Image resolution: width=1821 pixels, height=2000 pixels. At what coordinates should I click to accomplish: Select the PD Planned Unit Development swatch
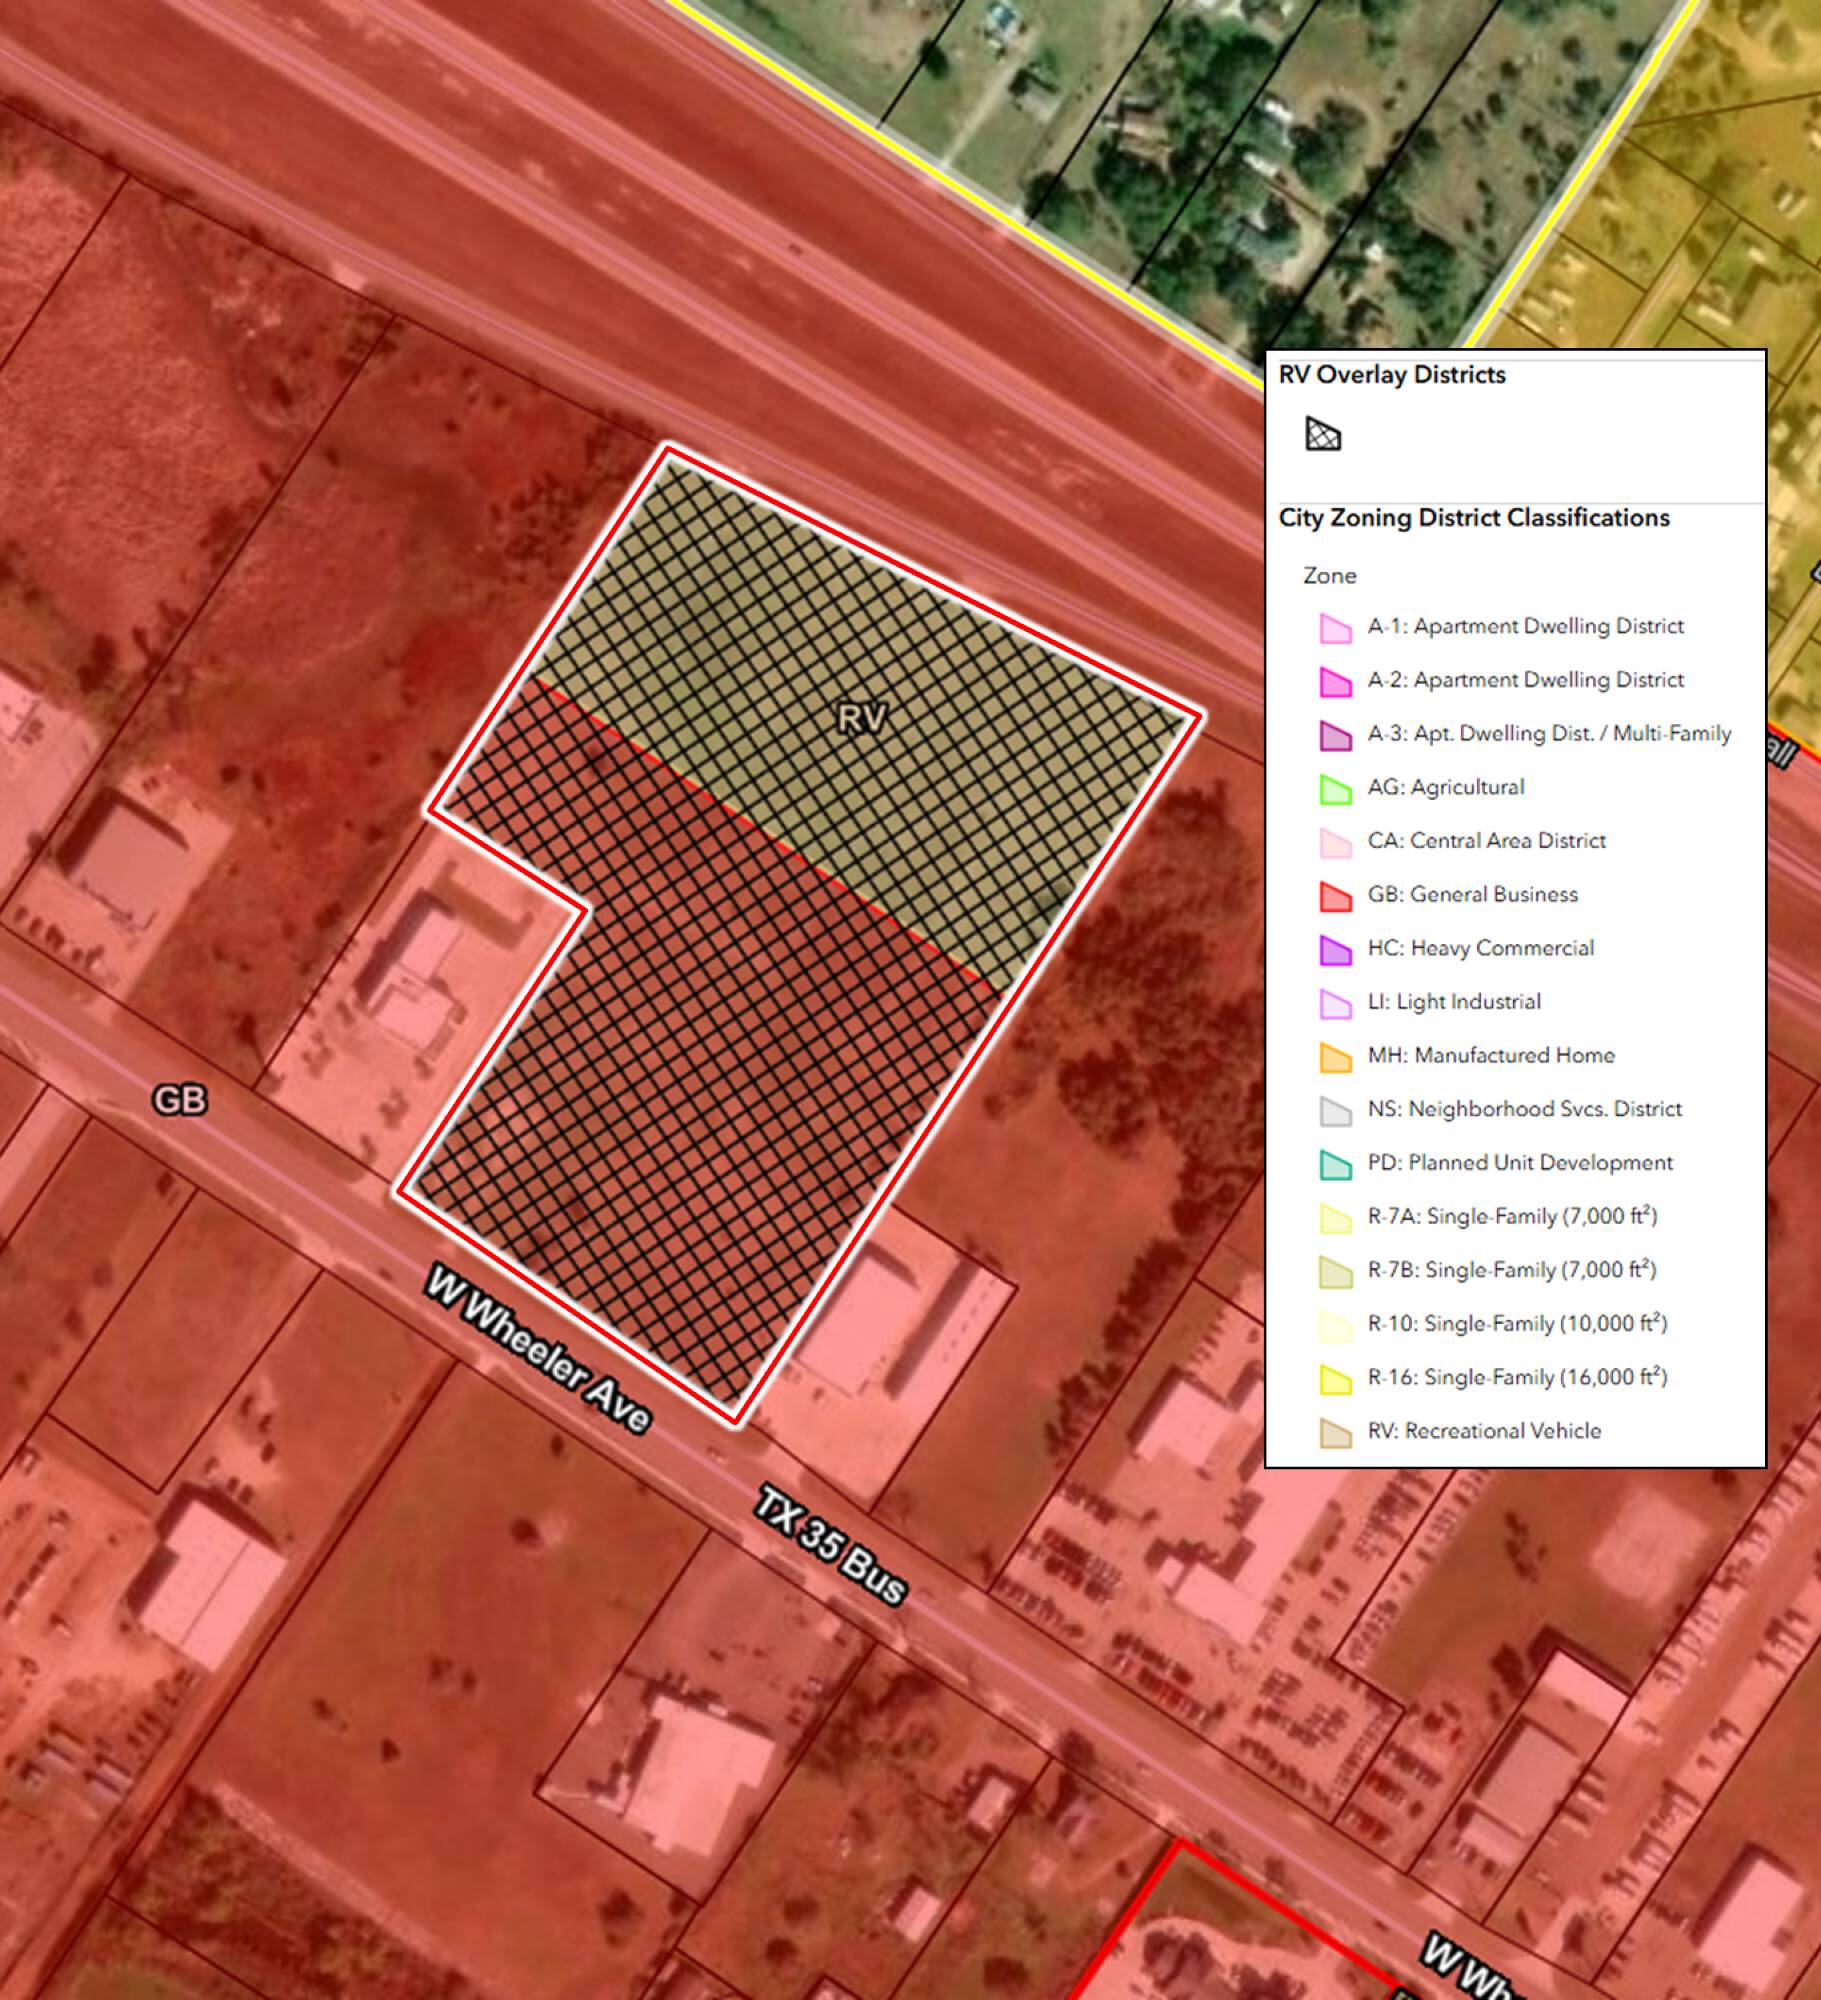(1335, 1164)
